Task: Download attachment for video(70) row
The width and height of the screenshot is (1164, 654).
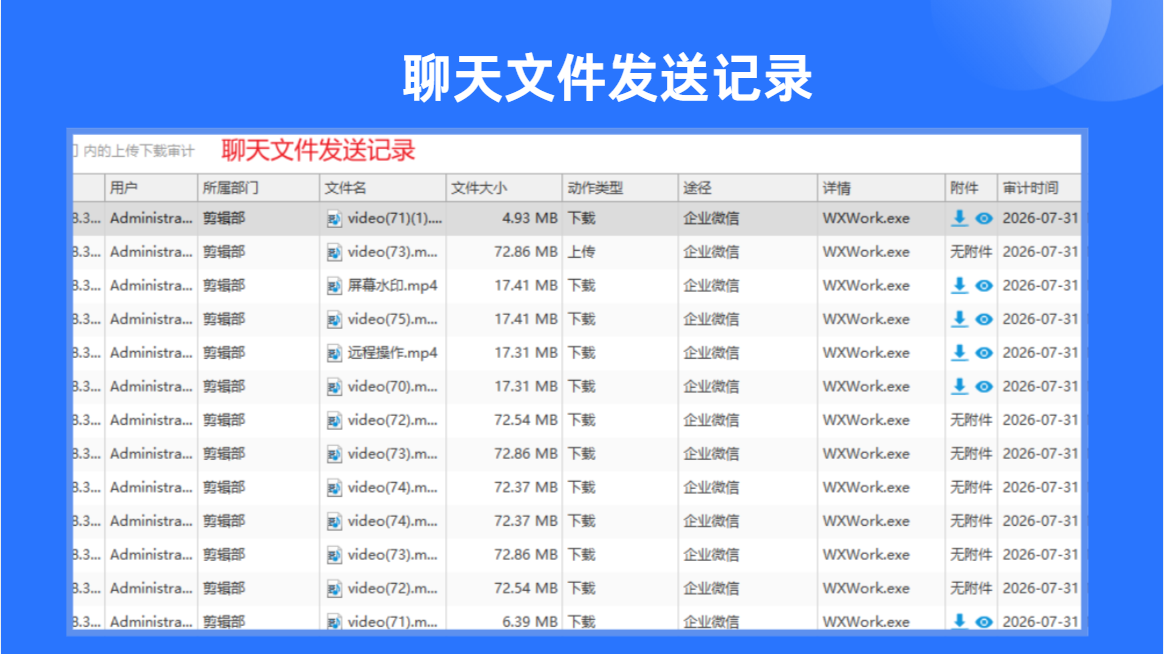Action: click(x=959, y=386)
